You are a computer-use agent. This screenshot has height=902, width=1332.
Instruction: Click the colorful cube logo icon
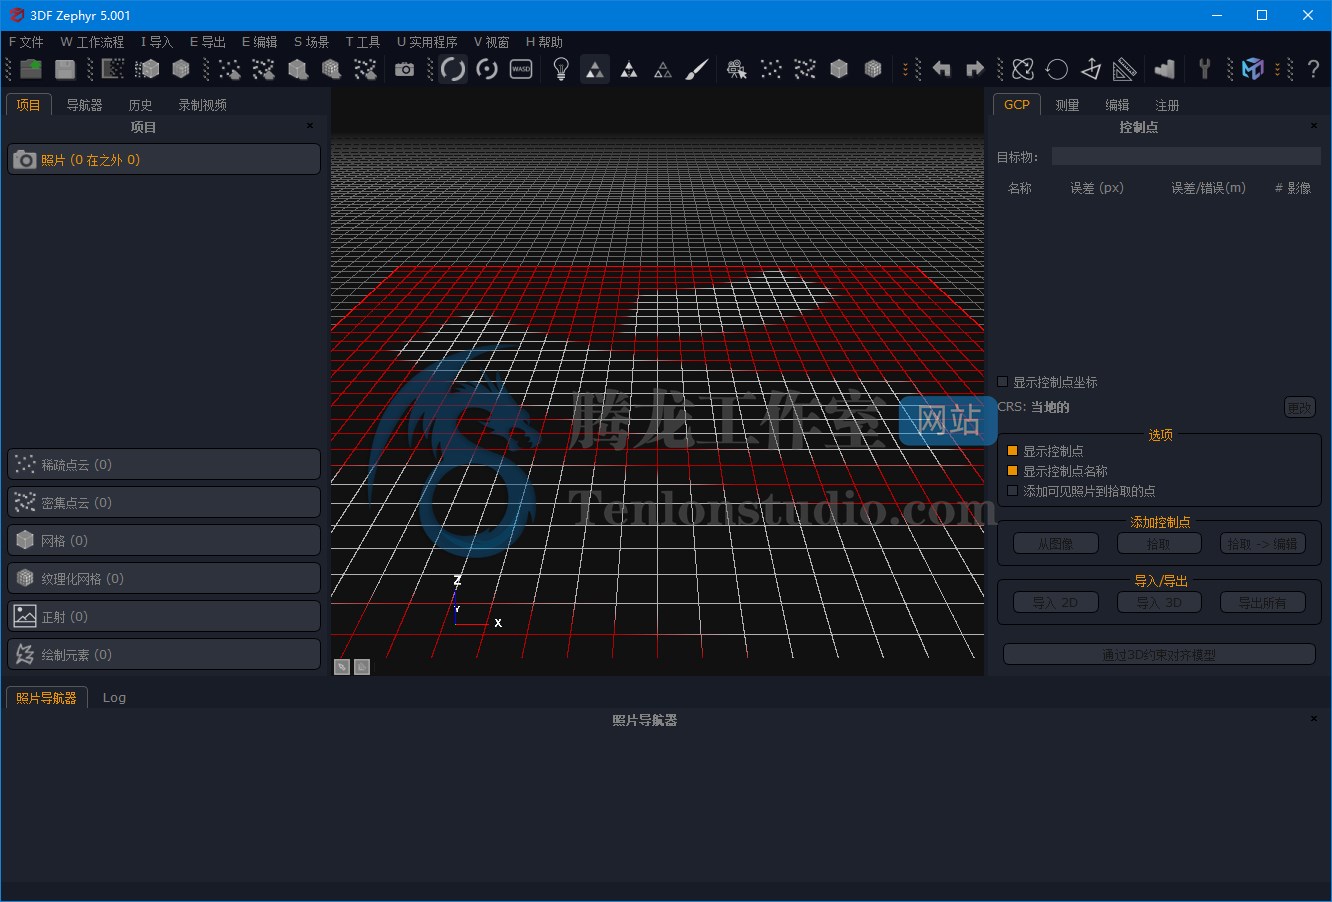(x=1253, y=69)
